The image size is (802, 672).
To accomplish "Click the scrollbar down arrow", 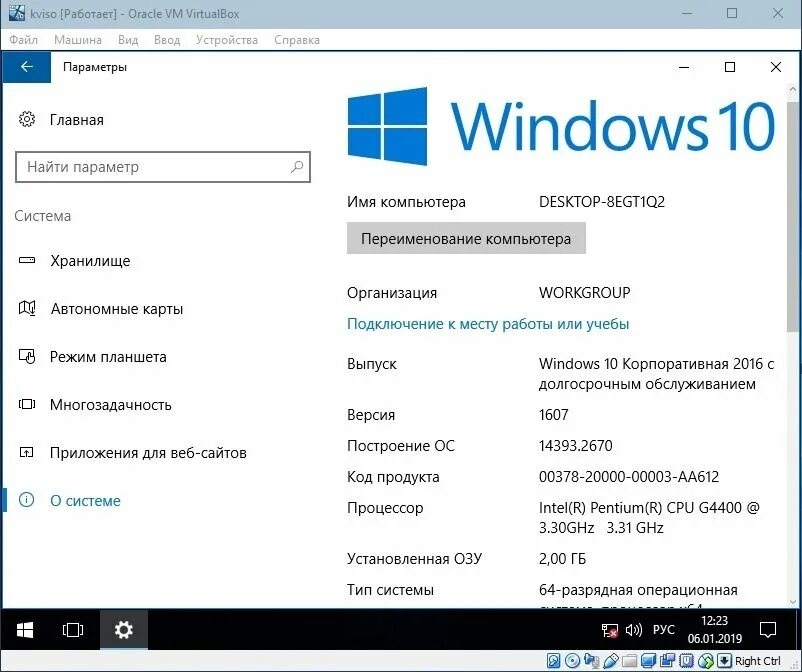I will click(x=792, y=601).
